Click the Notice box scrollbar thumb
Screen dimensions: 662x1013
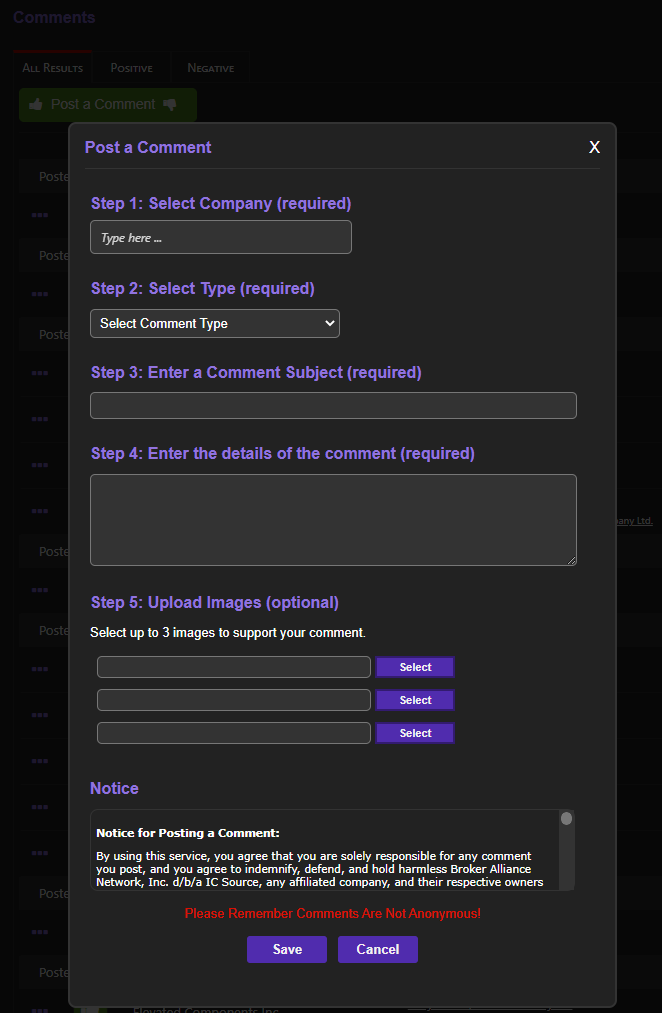(566, 819)
